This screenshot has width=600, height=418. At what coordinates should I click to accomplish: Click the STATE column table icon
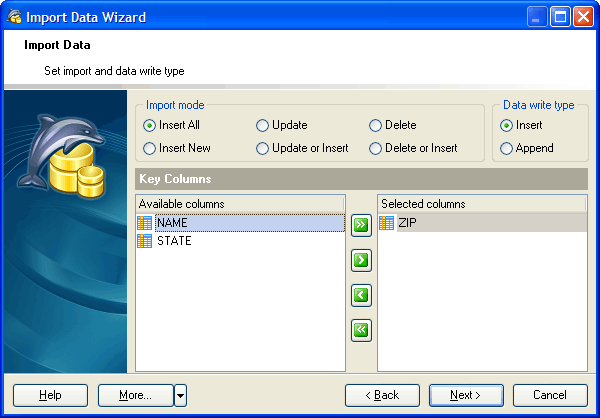(x=145, y=241)
